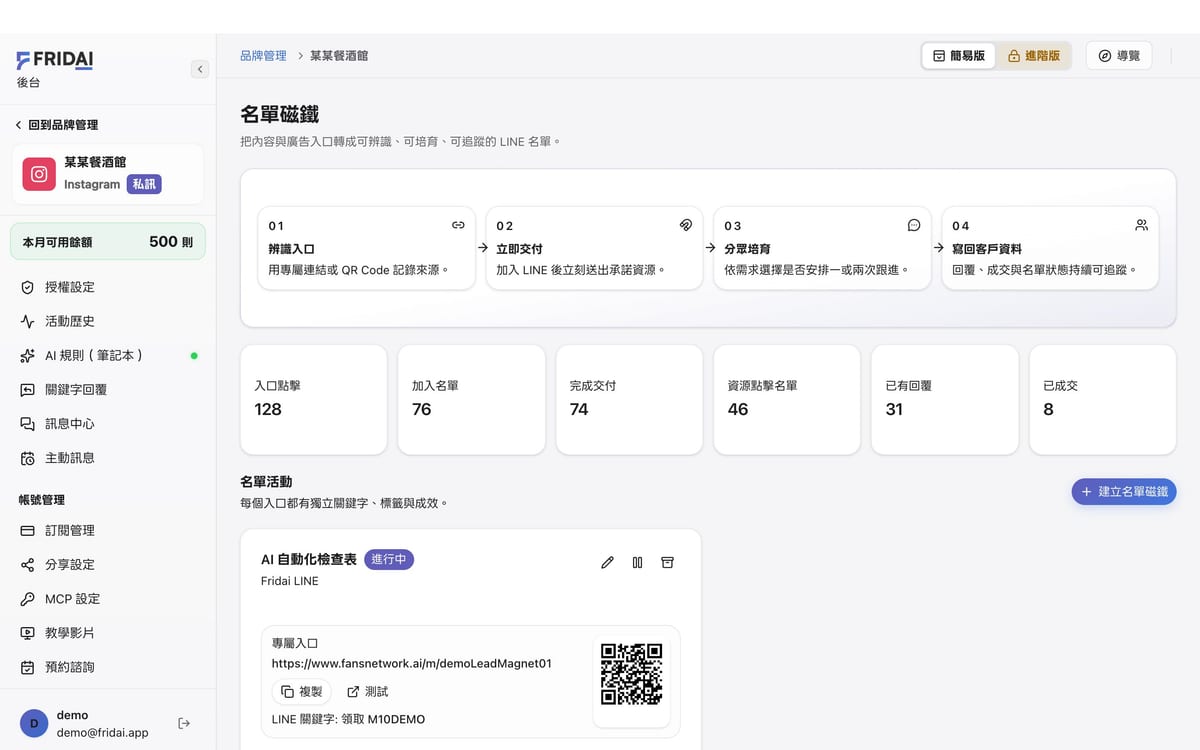Screen dimensions: 1200x750
Task: Click the 某某餐酒館 brand card
Action: coord(108,174)
